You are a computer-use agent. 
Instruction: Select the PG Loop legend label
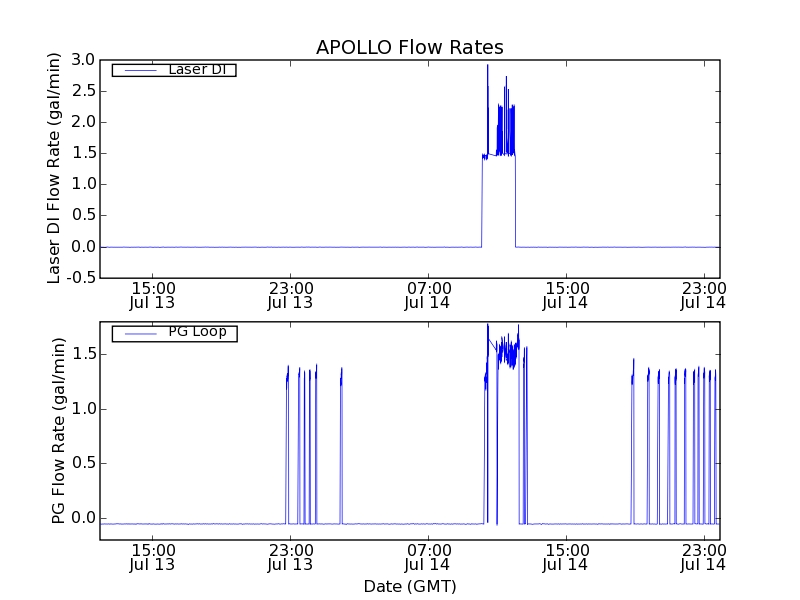[197, 332]
